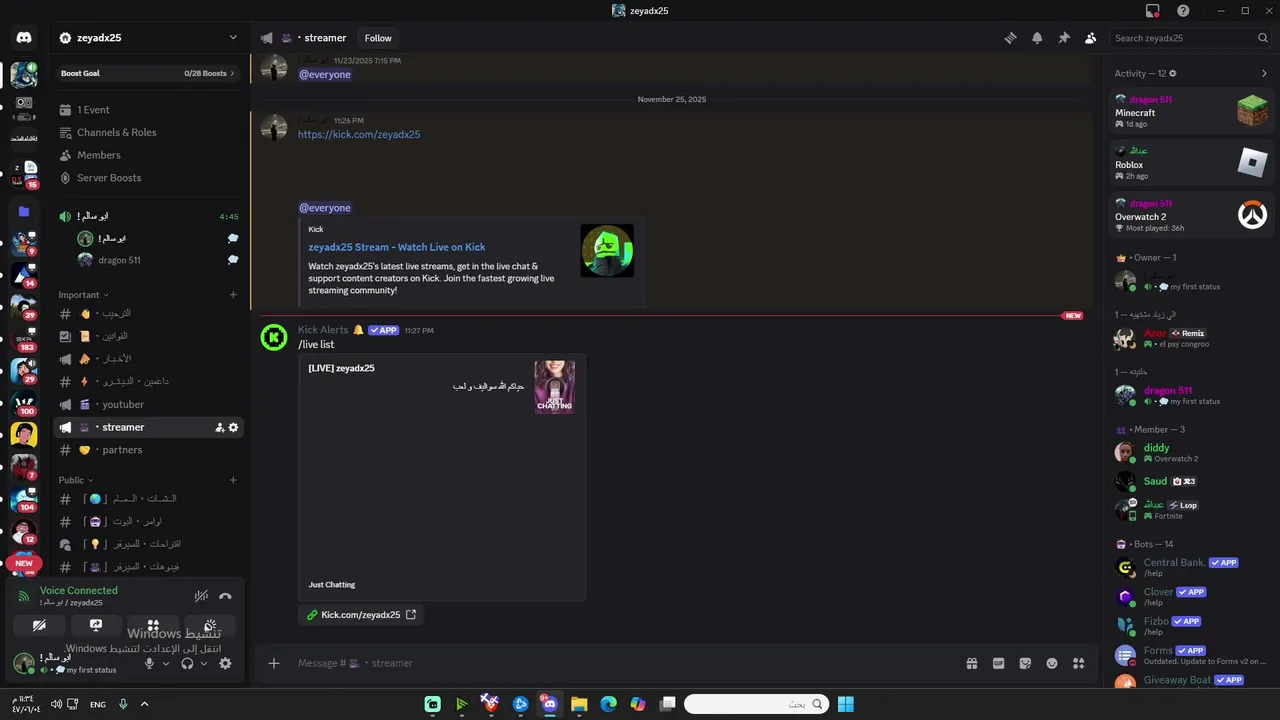Image resolution: width=1280 pixels, height=720 pixels.
Task: Open Microsoft Edge from the taskbar
Action: (x=608, y=704)
